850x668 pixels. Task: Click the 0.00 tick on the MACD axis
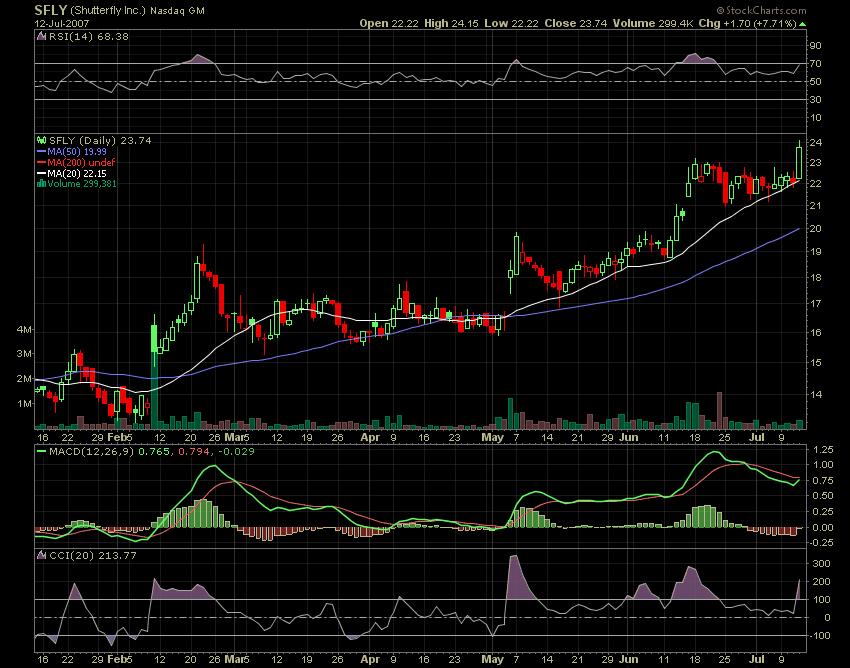pyautogui.click(x=823, y=527)
